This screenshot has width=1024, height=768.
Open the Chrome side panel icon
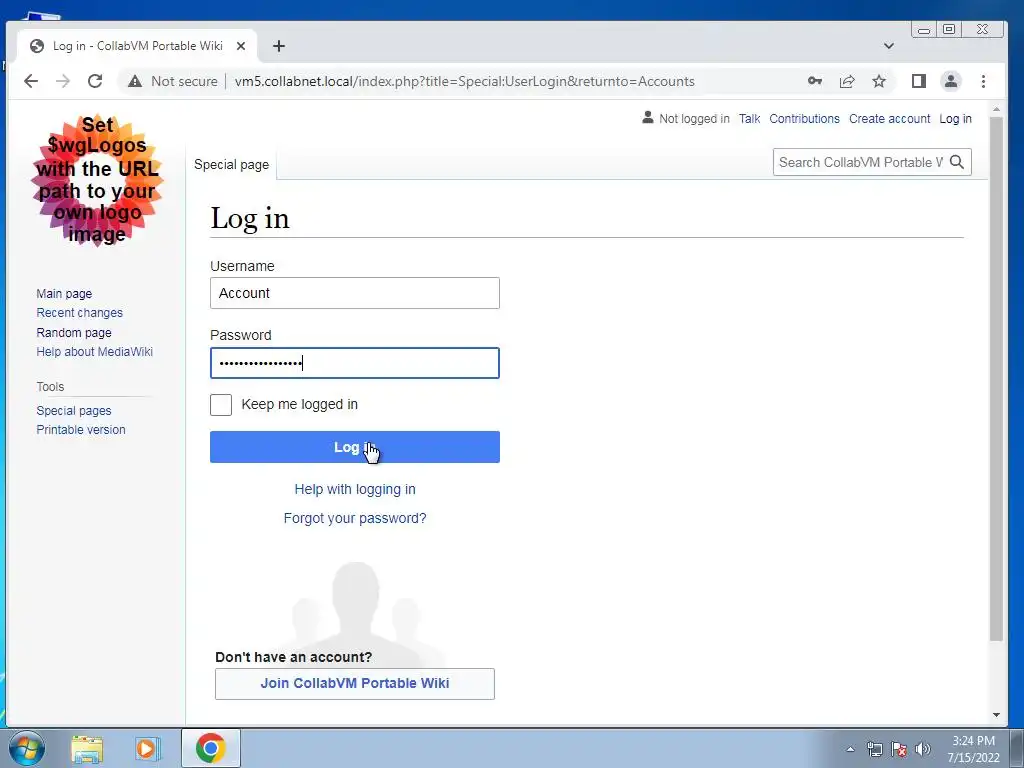[x=919, y=81]
